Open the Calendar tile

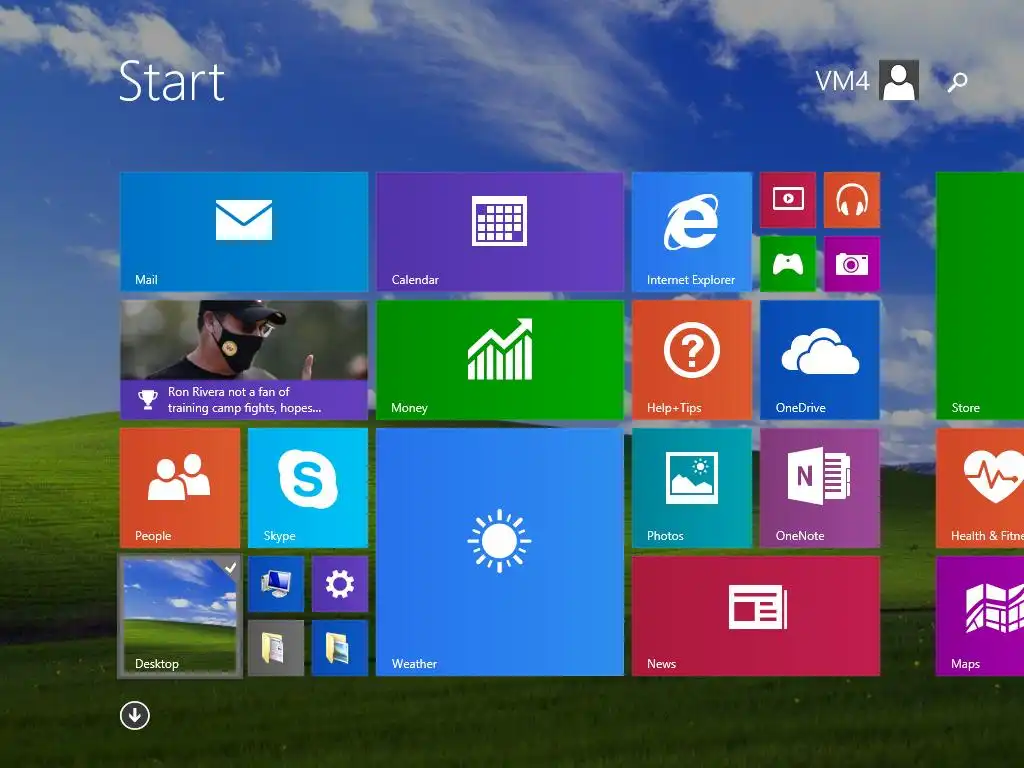(x=500, y=231)
